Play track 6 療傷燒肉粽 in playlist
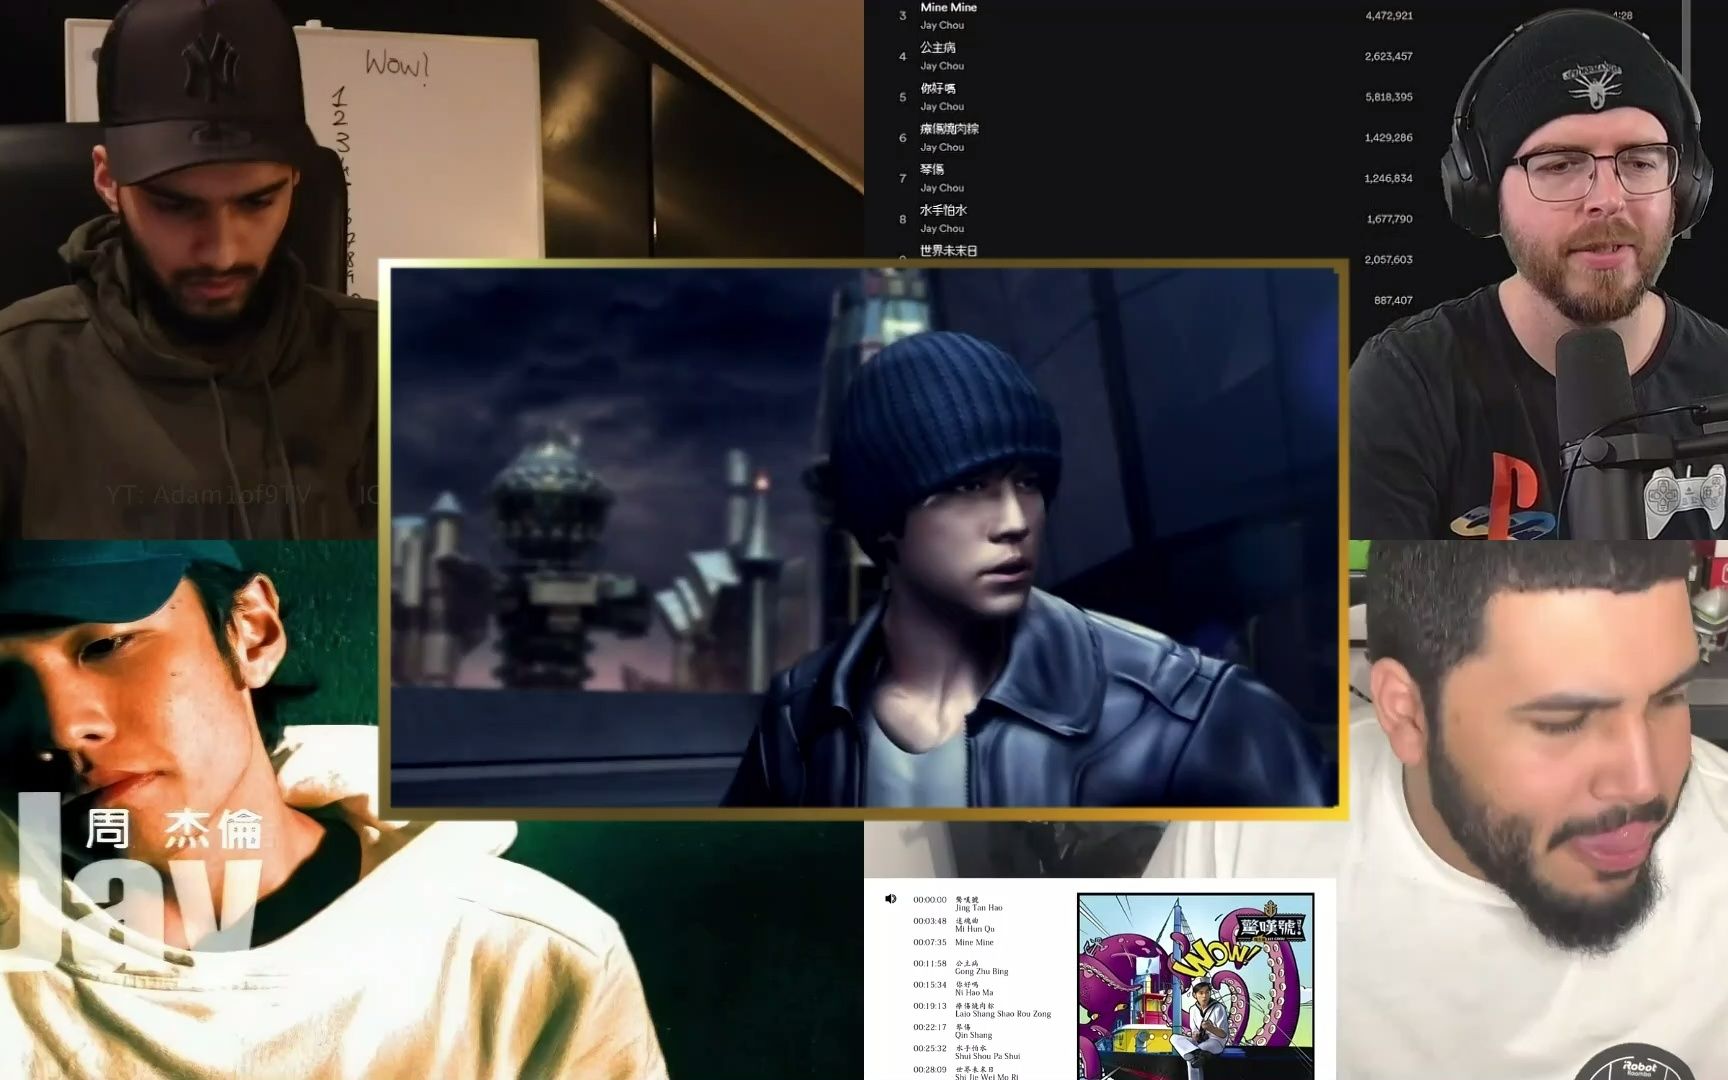 [949, 129]
